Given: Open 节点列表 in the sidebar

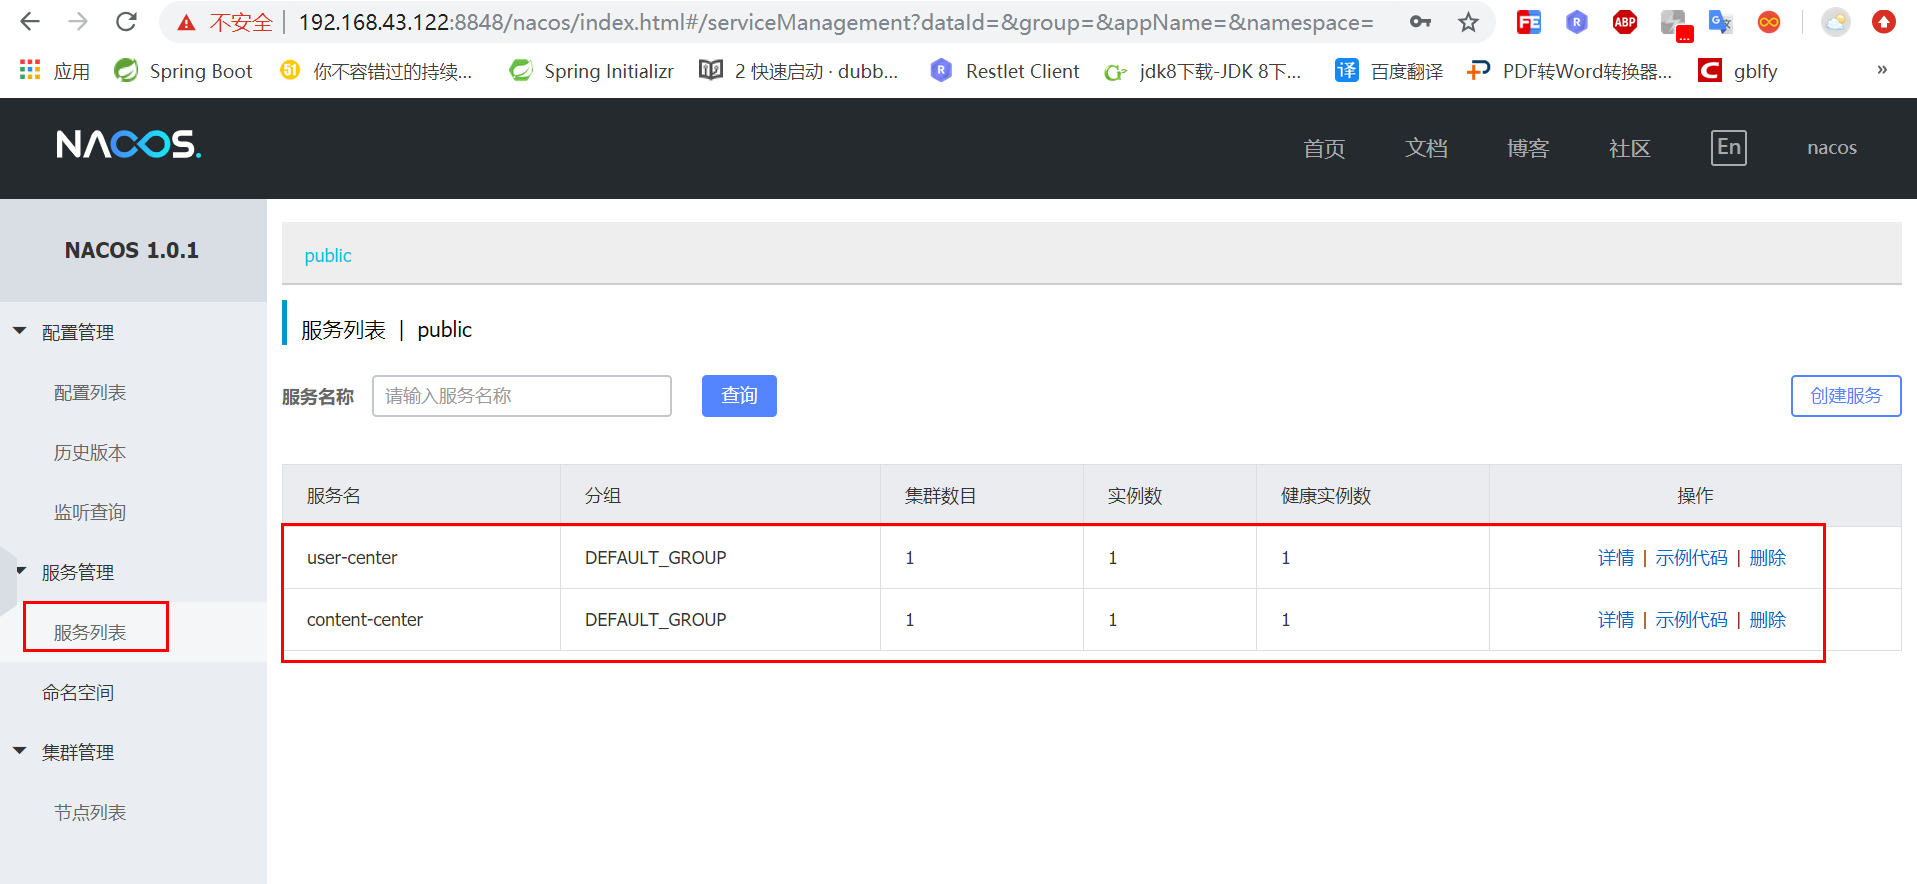Looking at the screenshot, I should [90, 812].
